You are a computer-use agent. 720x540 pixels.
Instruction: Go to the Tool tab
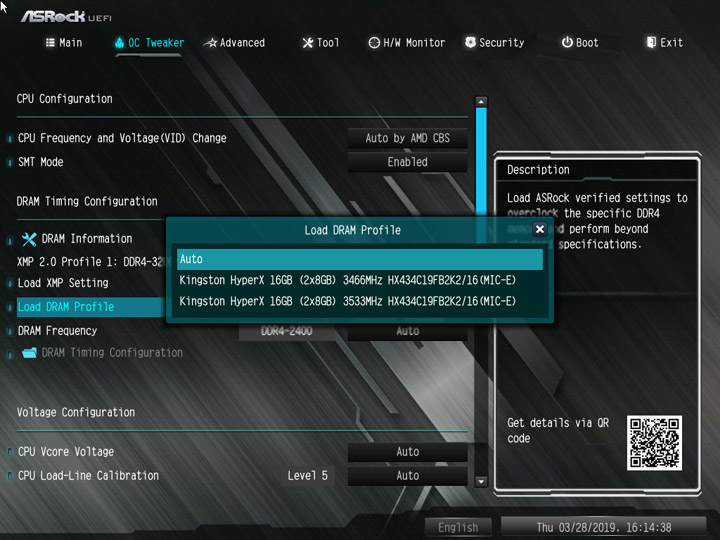click(321, 43)
